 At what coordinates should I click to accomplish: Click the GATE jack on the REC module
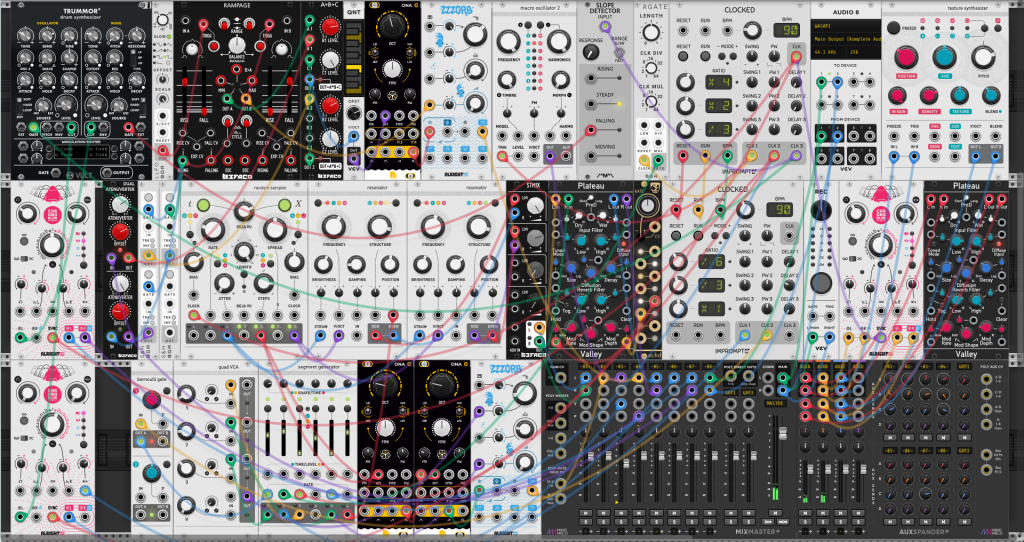click(812, 316)
